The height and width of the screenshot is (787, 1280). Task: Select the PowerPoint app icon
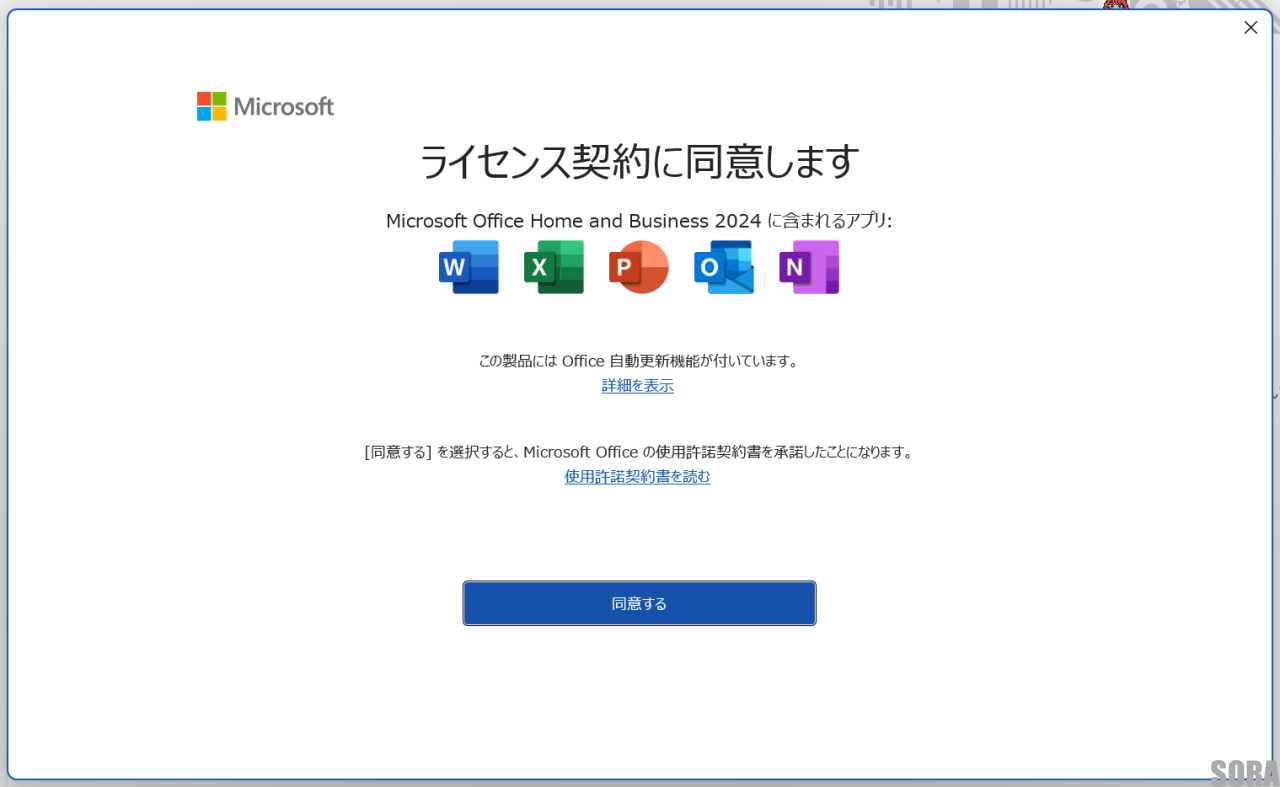(x=638, y=267)
